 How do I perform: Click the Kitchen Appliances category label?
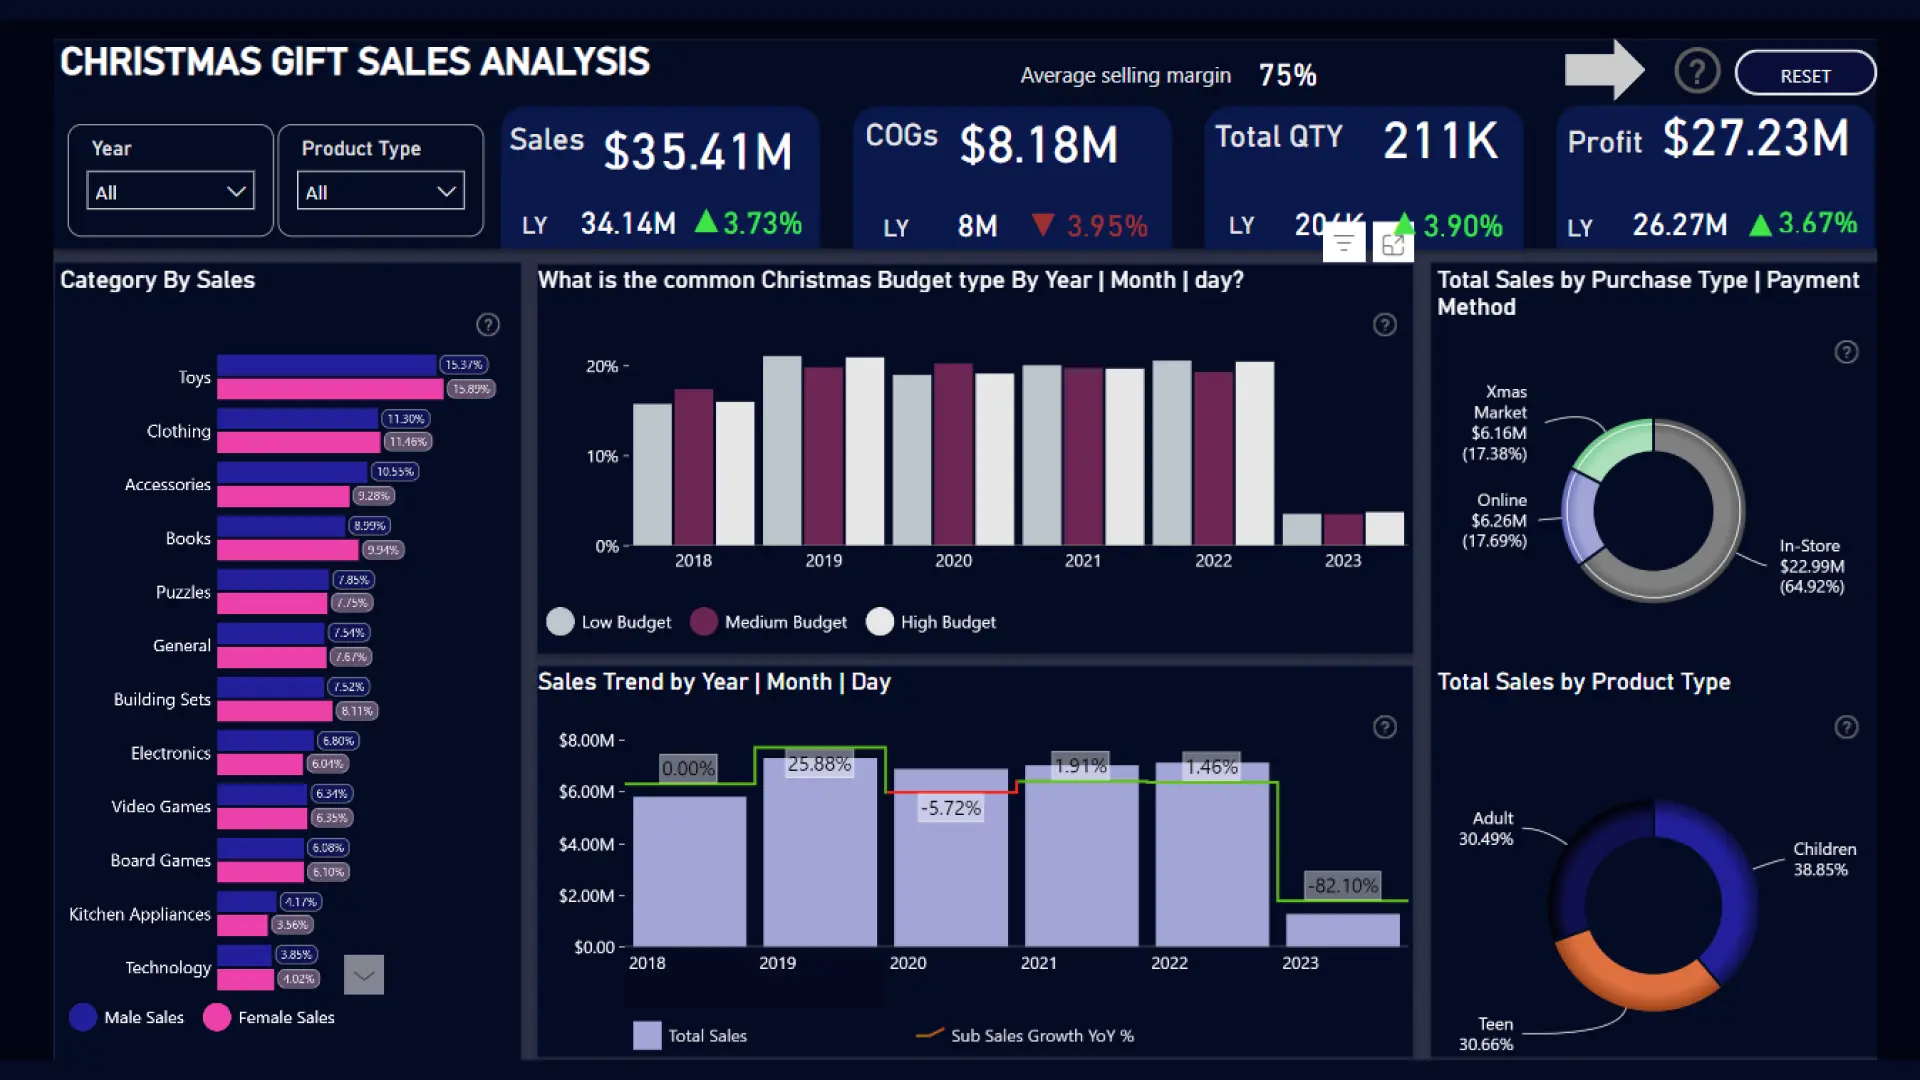(x=140, y=914)
